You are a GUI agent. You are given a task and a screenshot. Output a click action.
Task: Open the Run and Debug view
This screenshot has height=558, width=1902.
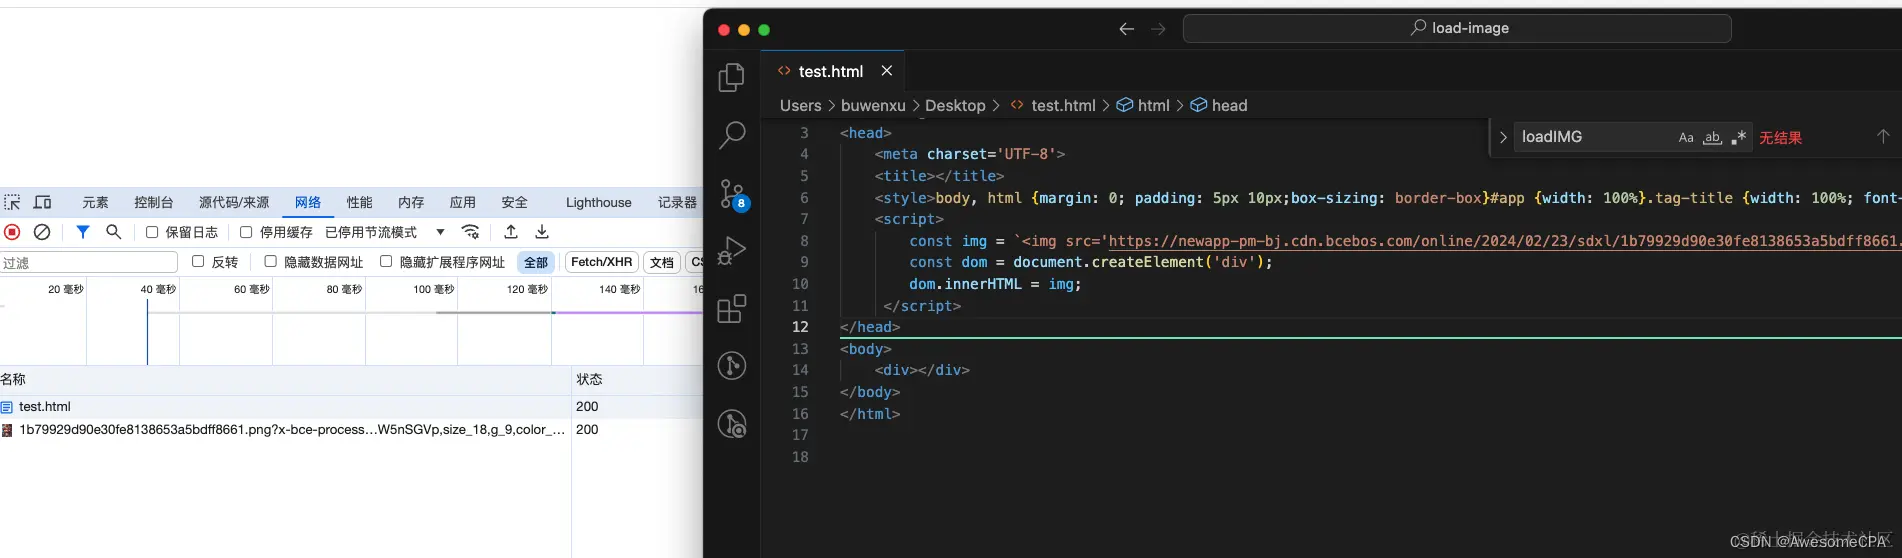pyautogui.click(x=732, y=250)
